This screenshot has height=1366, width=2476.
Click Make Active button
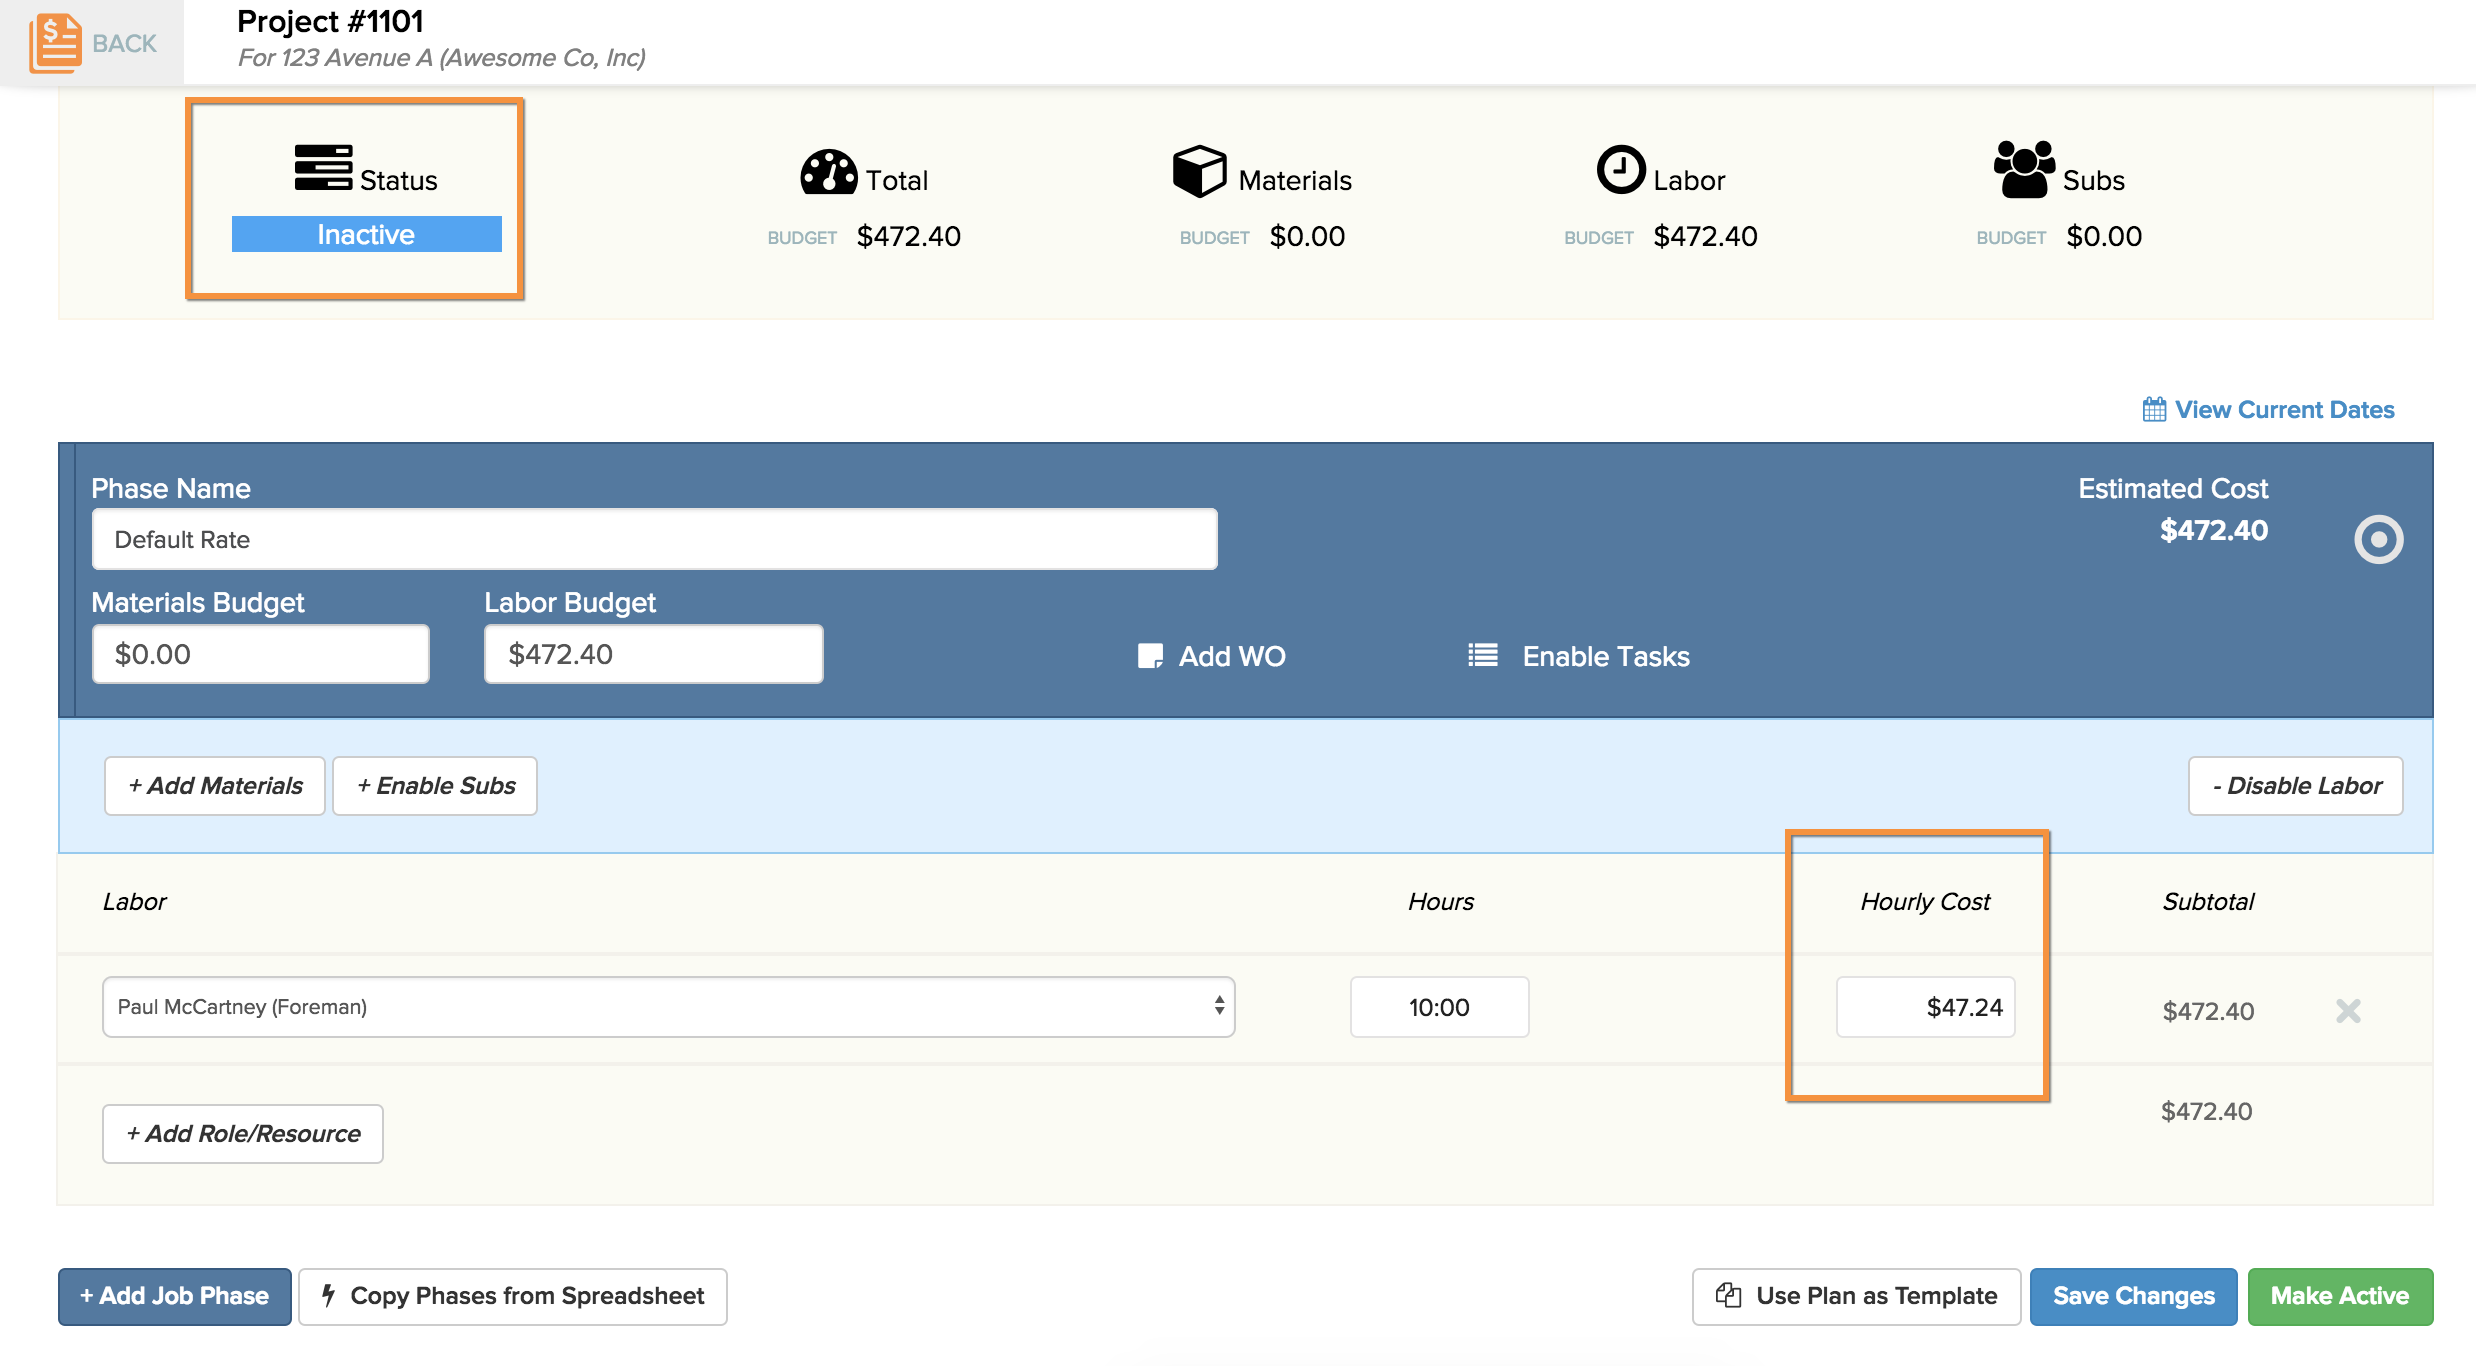[2341, 1296]
